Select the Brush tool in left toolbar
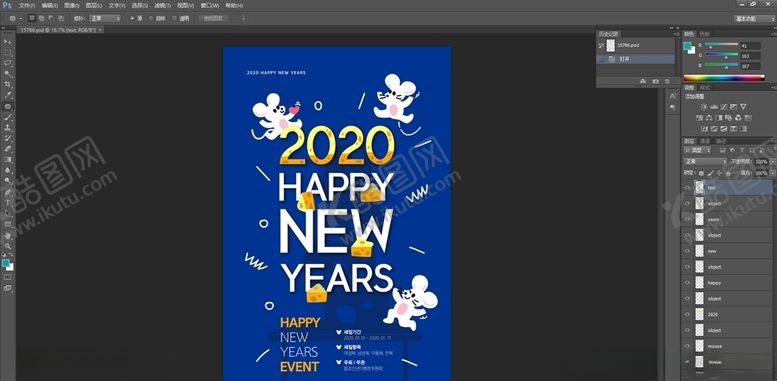Viewport: 777px width, 381px height. pyautogui.click(x=8, y=117)
